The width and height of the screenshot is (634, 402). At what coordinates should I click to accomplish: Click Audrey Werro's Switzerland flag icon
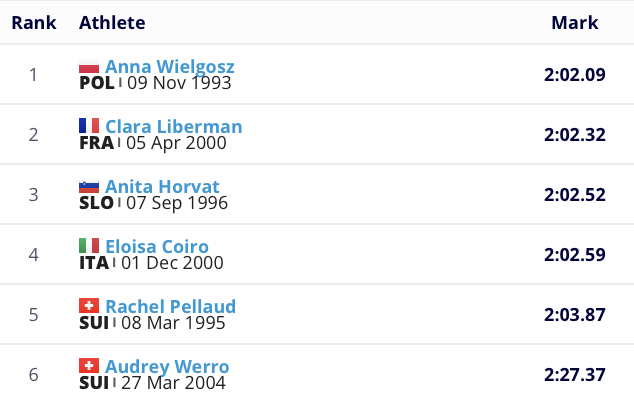[x=89, y=366]
